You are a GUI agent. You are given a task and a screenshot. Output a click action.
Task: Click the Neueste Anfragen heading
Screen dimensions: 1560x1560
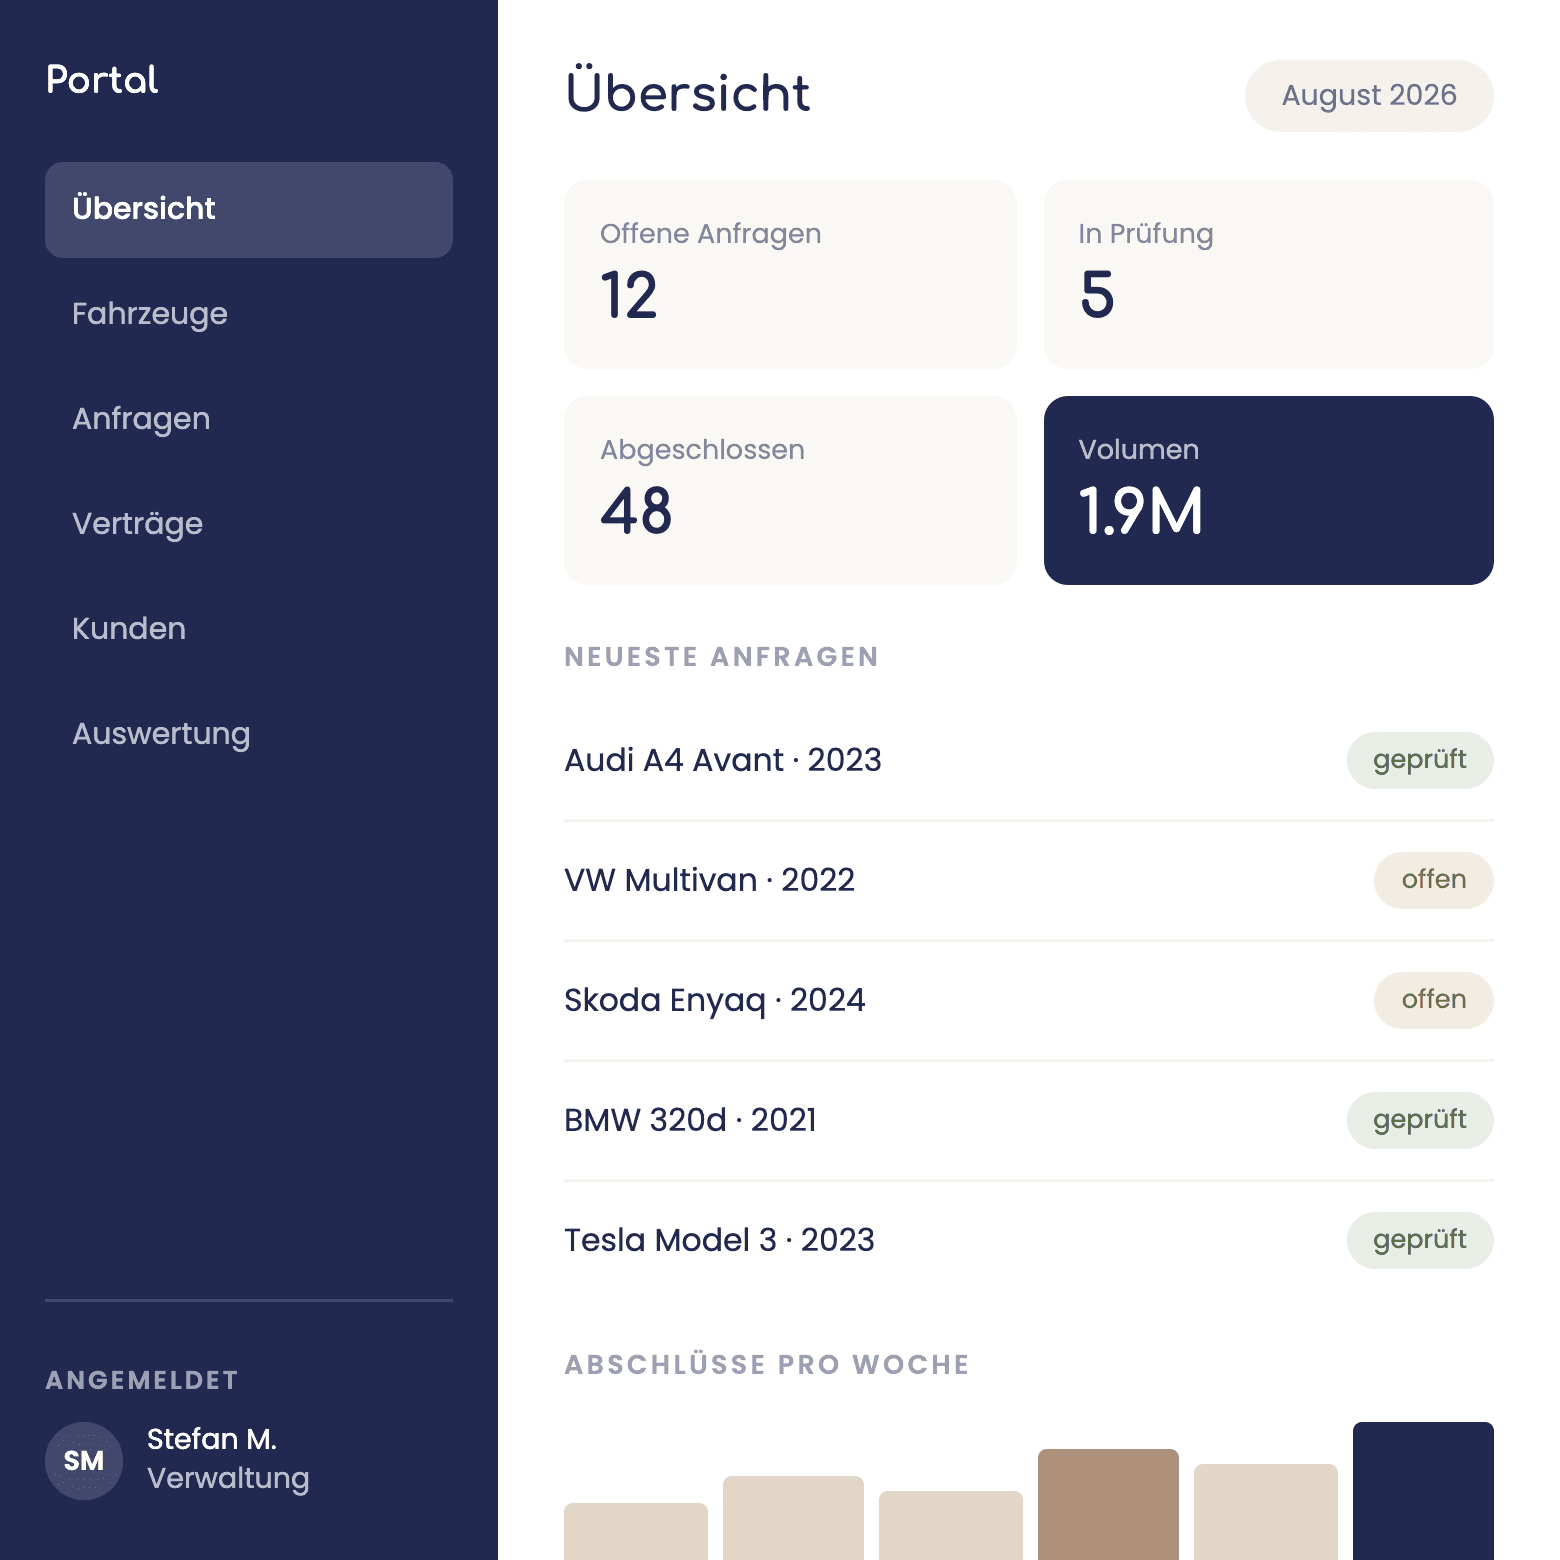click(x=721, y=657)
